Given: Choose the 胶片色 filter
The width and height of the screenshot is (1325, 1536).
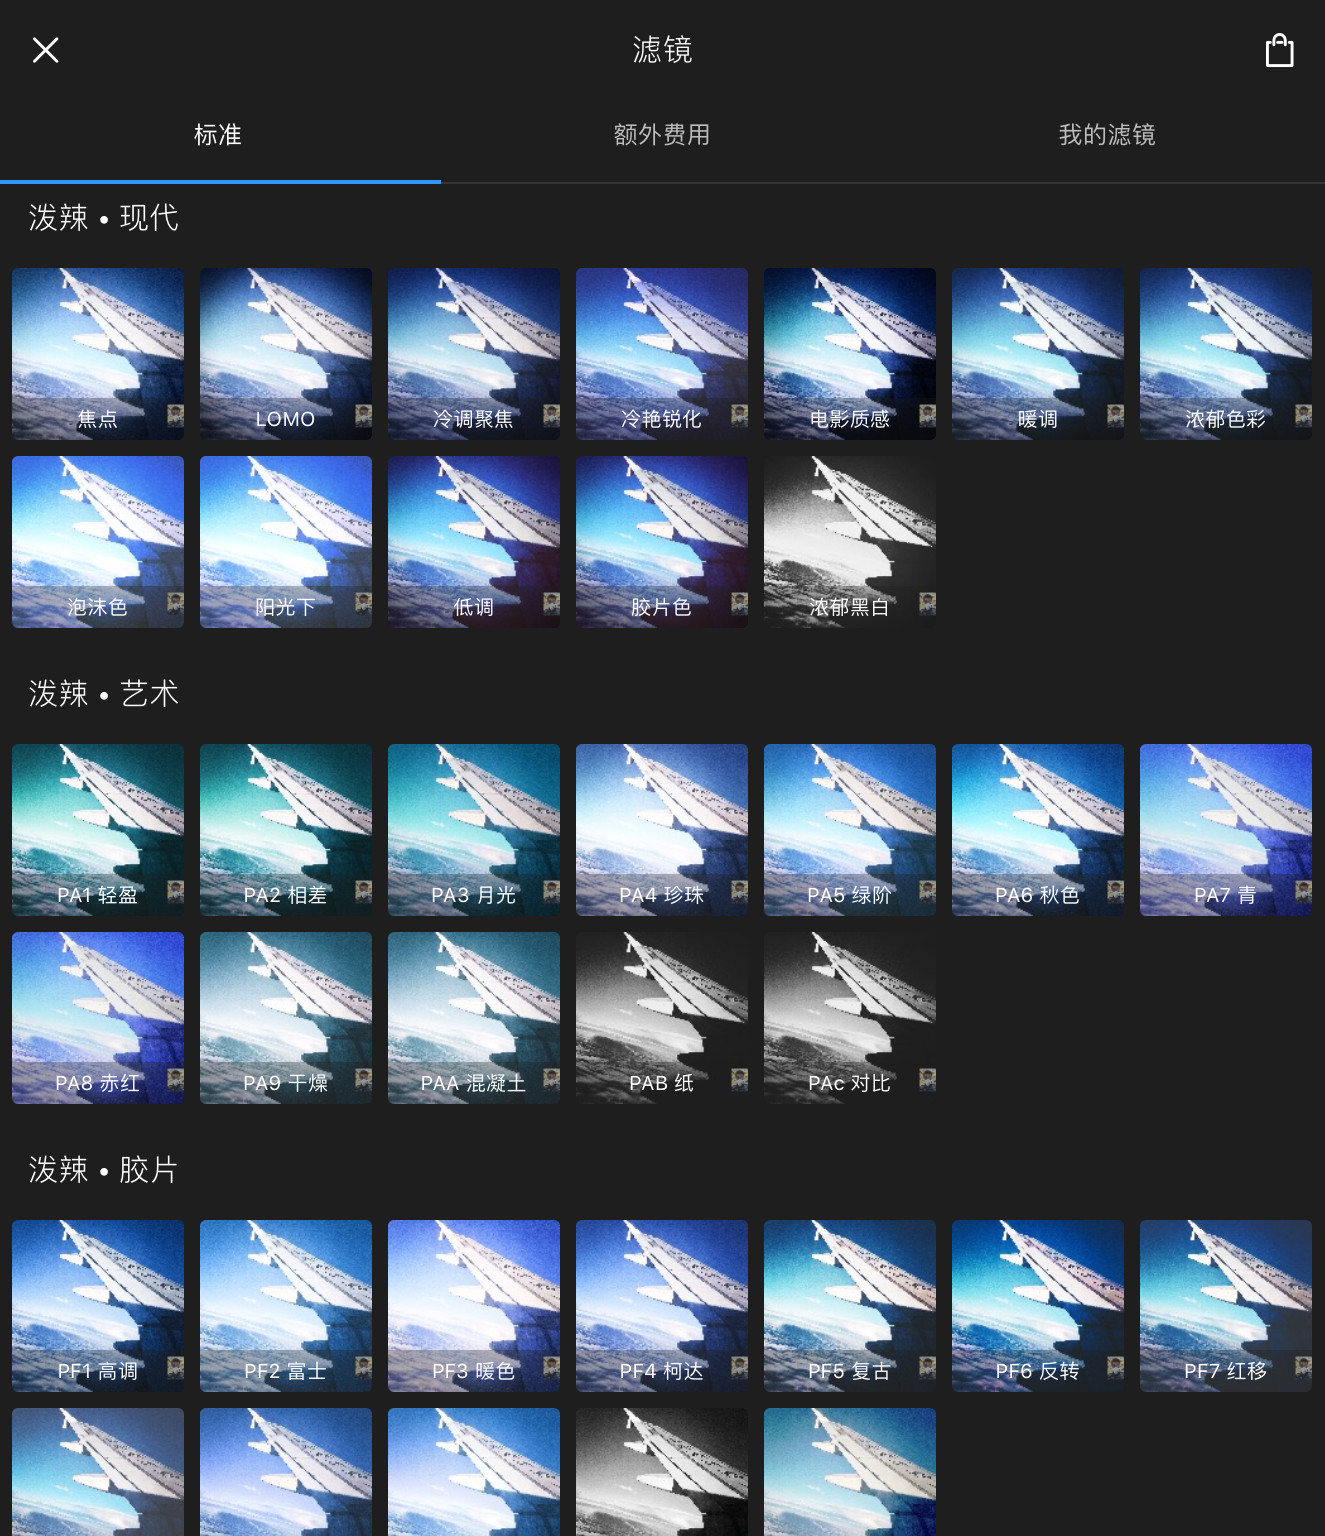Looking at the screenshot, I should pos(662,542).
